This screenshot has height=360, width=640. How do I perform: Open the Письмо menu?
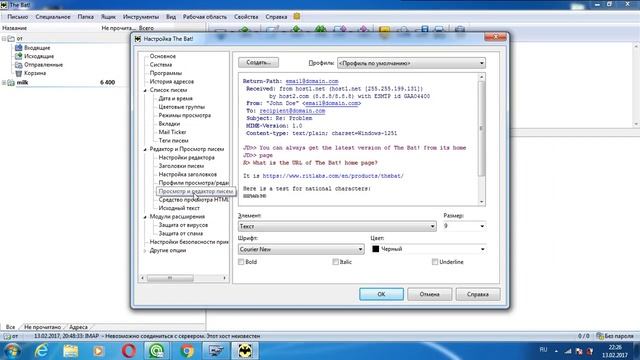coord(18,17)
